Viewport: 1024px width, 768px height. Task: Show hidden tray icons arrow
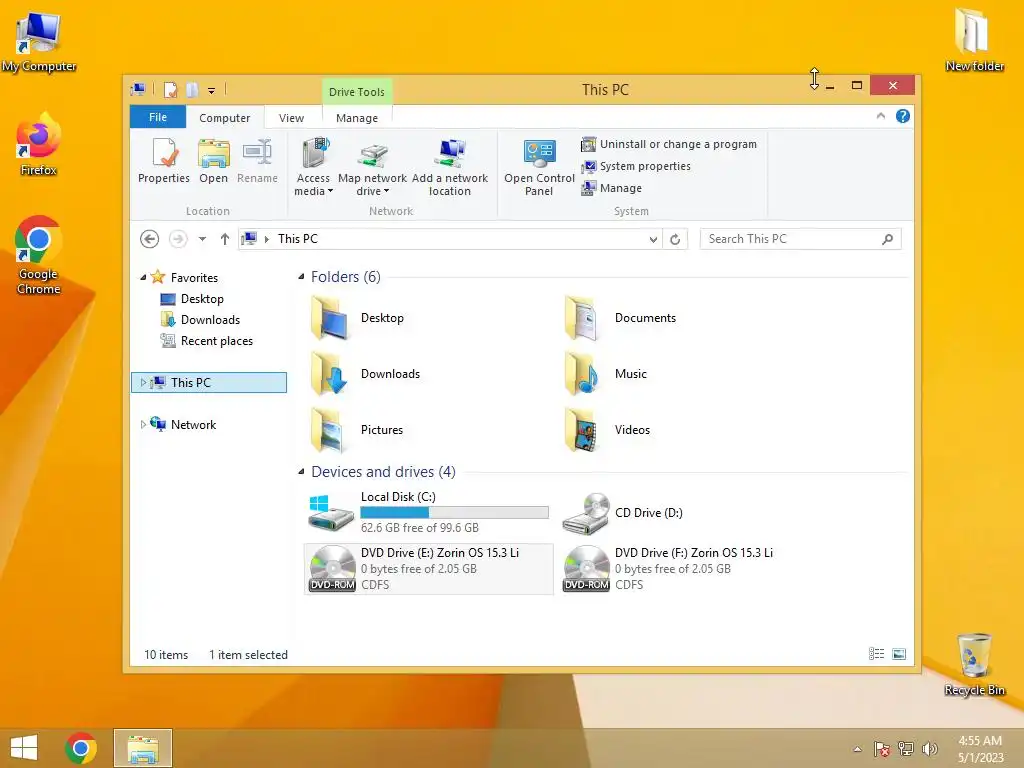857,749
